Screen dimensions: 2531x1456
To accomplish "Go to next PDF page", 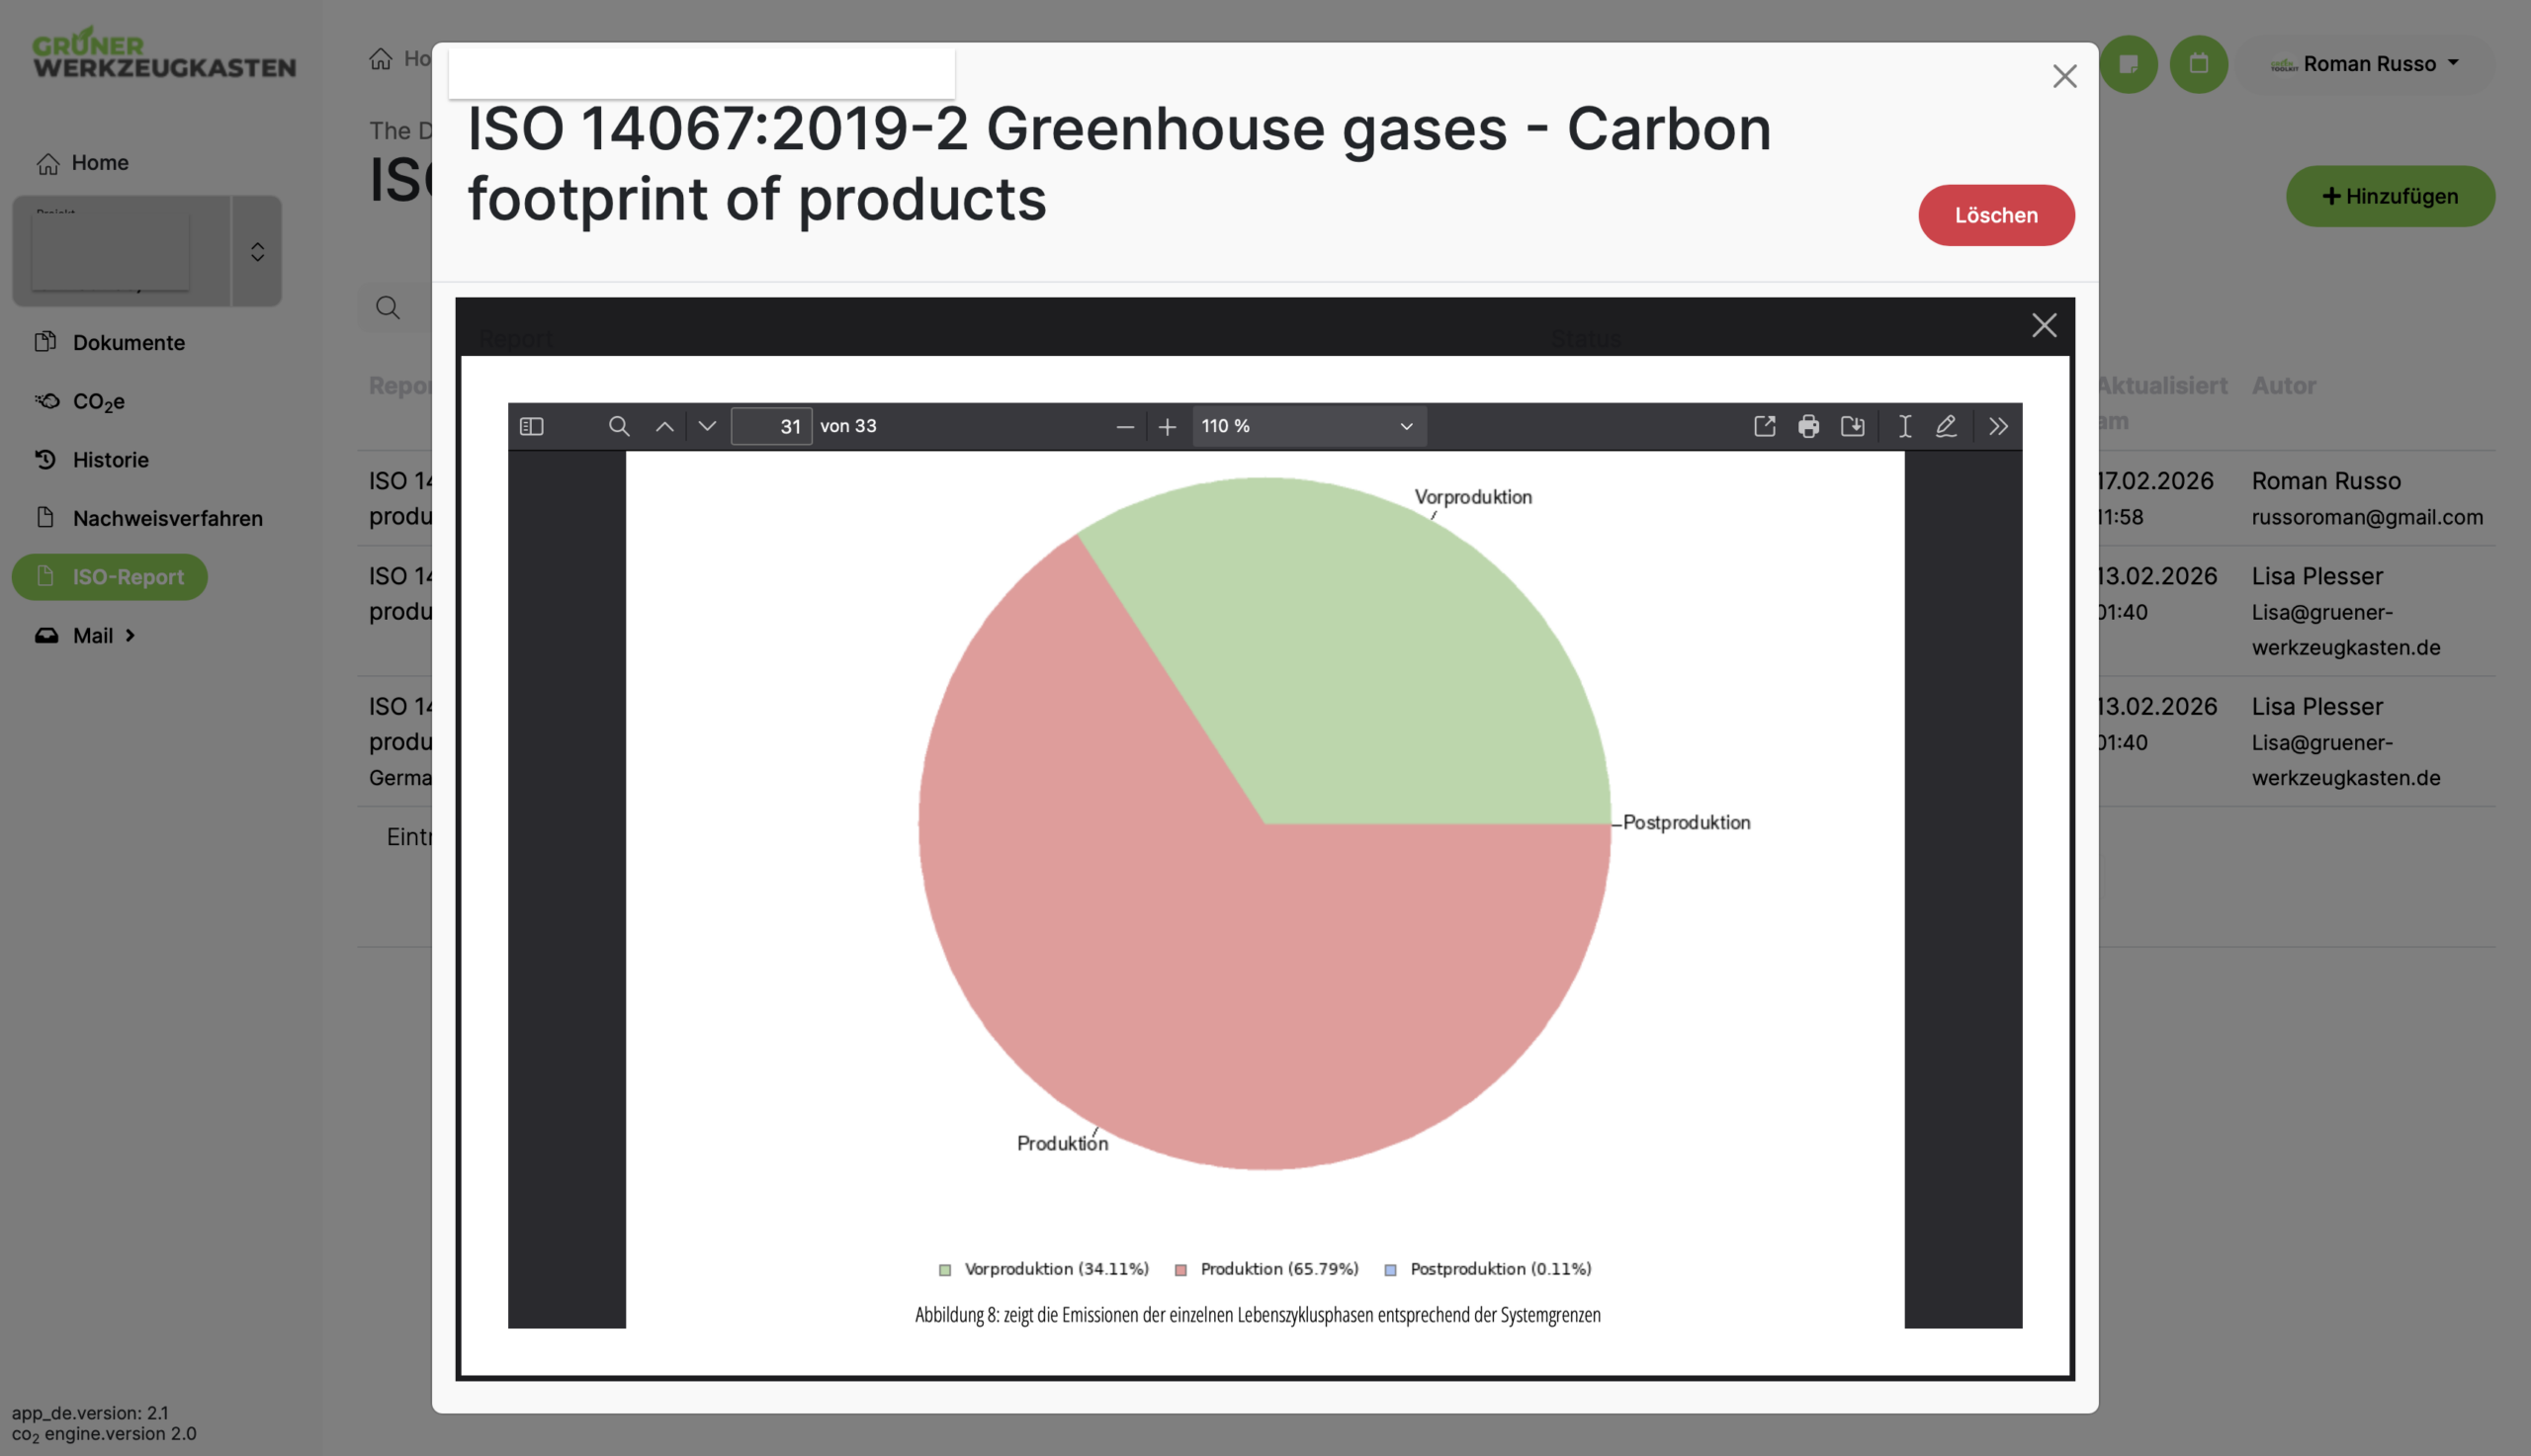I will coord(707,426).
